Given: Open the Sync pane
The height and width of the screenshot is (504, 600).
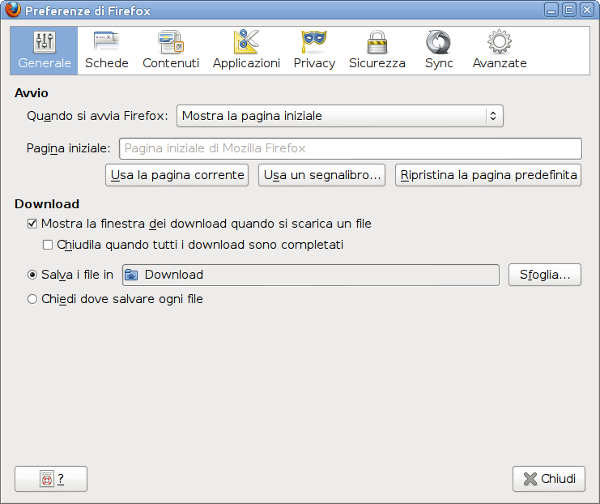Looking at the screenshot, I should pyautogui.click(x=439, y=51).
